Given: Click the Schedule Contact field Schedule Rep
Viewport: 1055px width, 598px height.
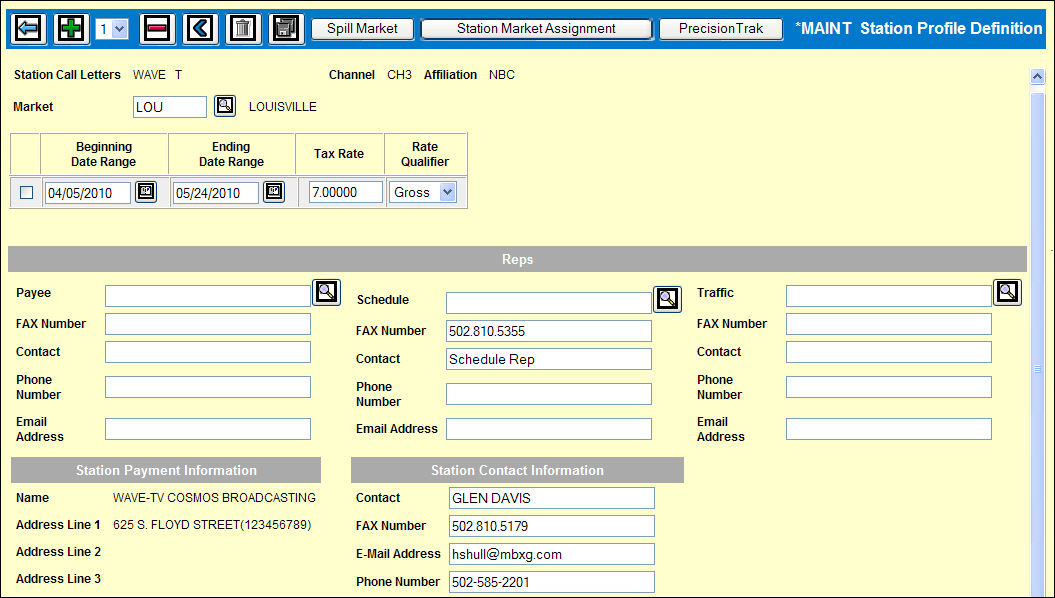Looking at the screenshot, I should click(549, 359).
